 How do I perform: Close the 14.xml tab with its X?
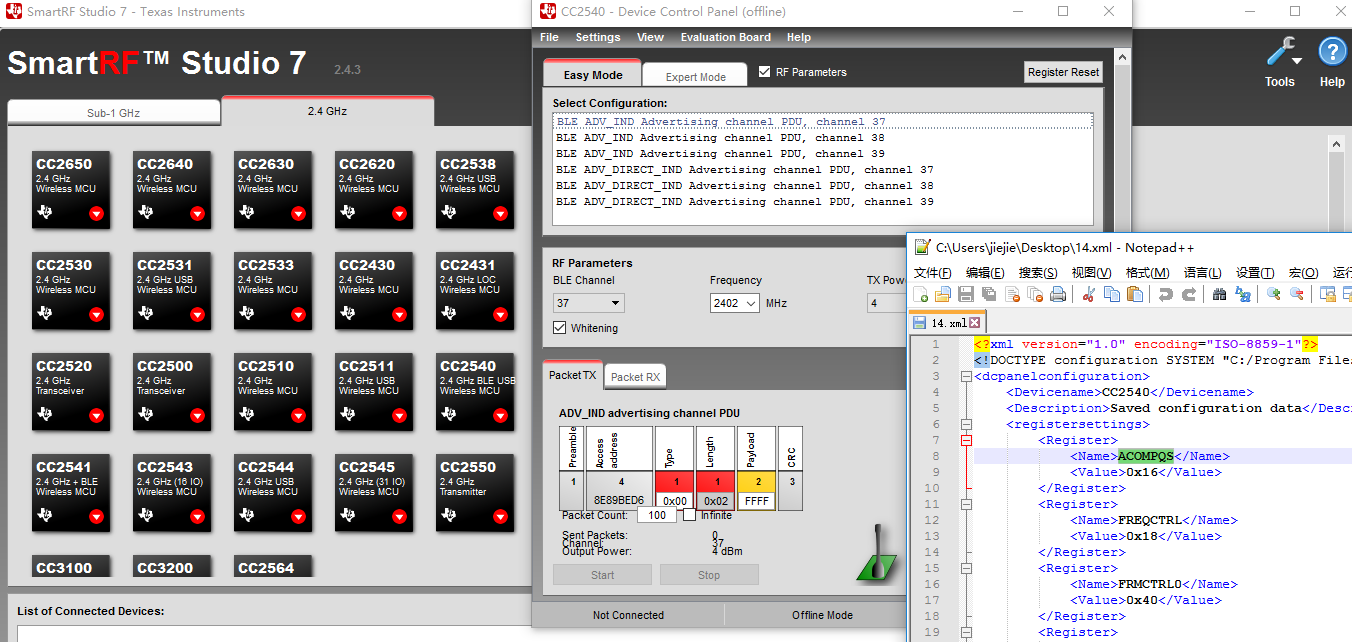pyautogui.click(x=975, y=323)
